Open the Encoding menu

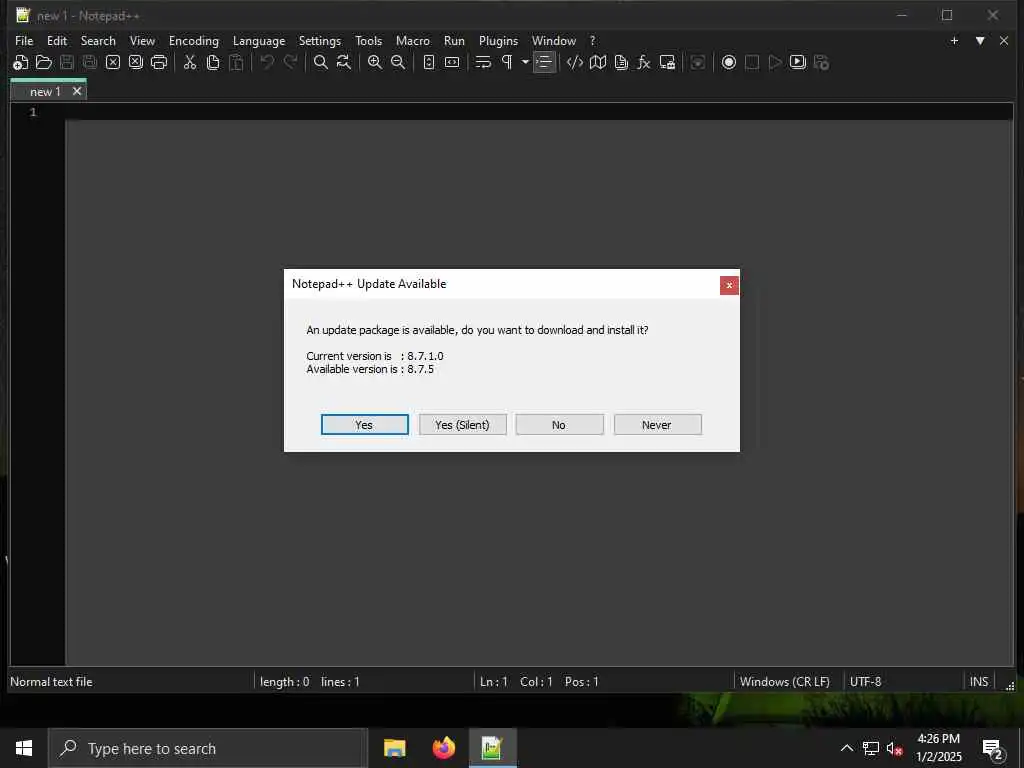[194, 40]
